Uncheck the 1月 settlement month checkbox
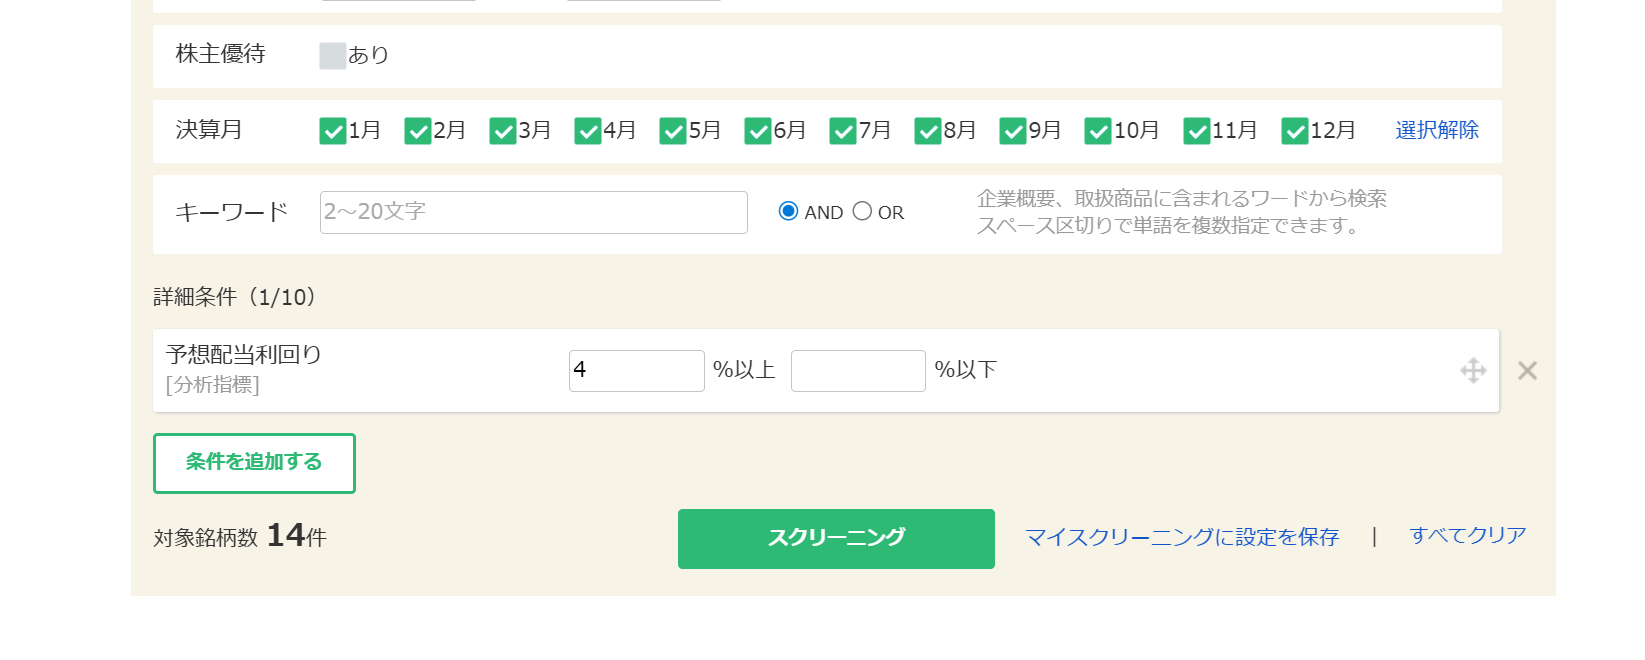This screenshot has height=660, width=1645. tap(333, 131)
